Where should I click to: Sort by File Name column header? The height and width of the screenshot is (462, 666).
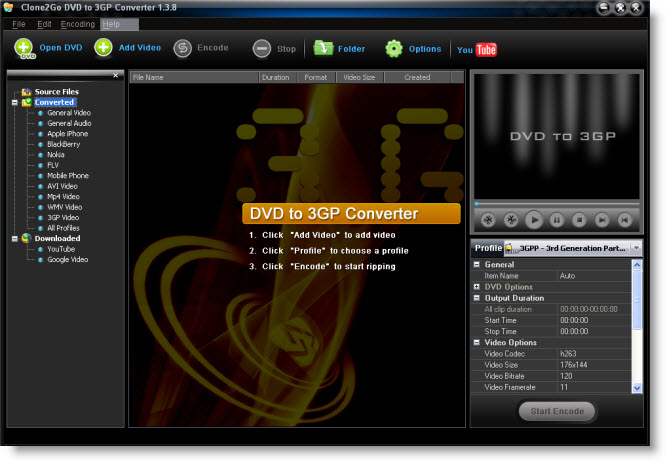tap(194, 77)
